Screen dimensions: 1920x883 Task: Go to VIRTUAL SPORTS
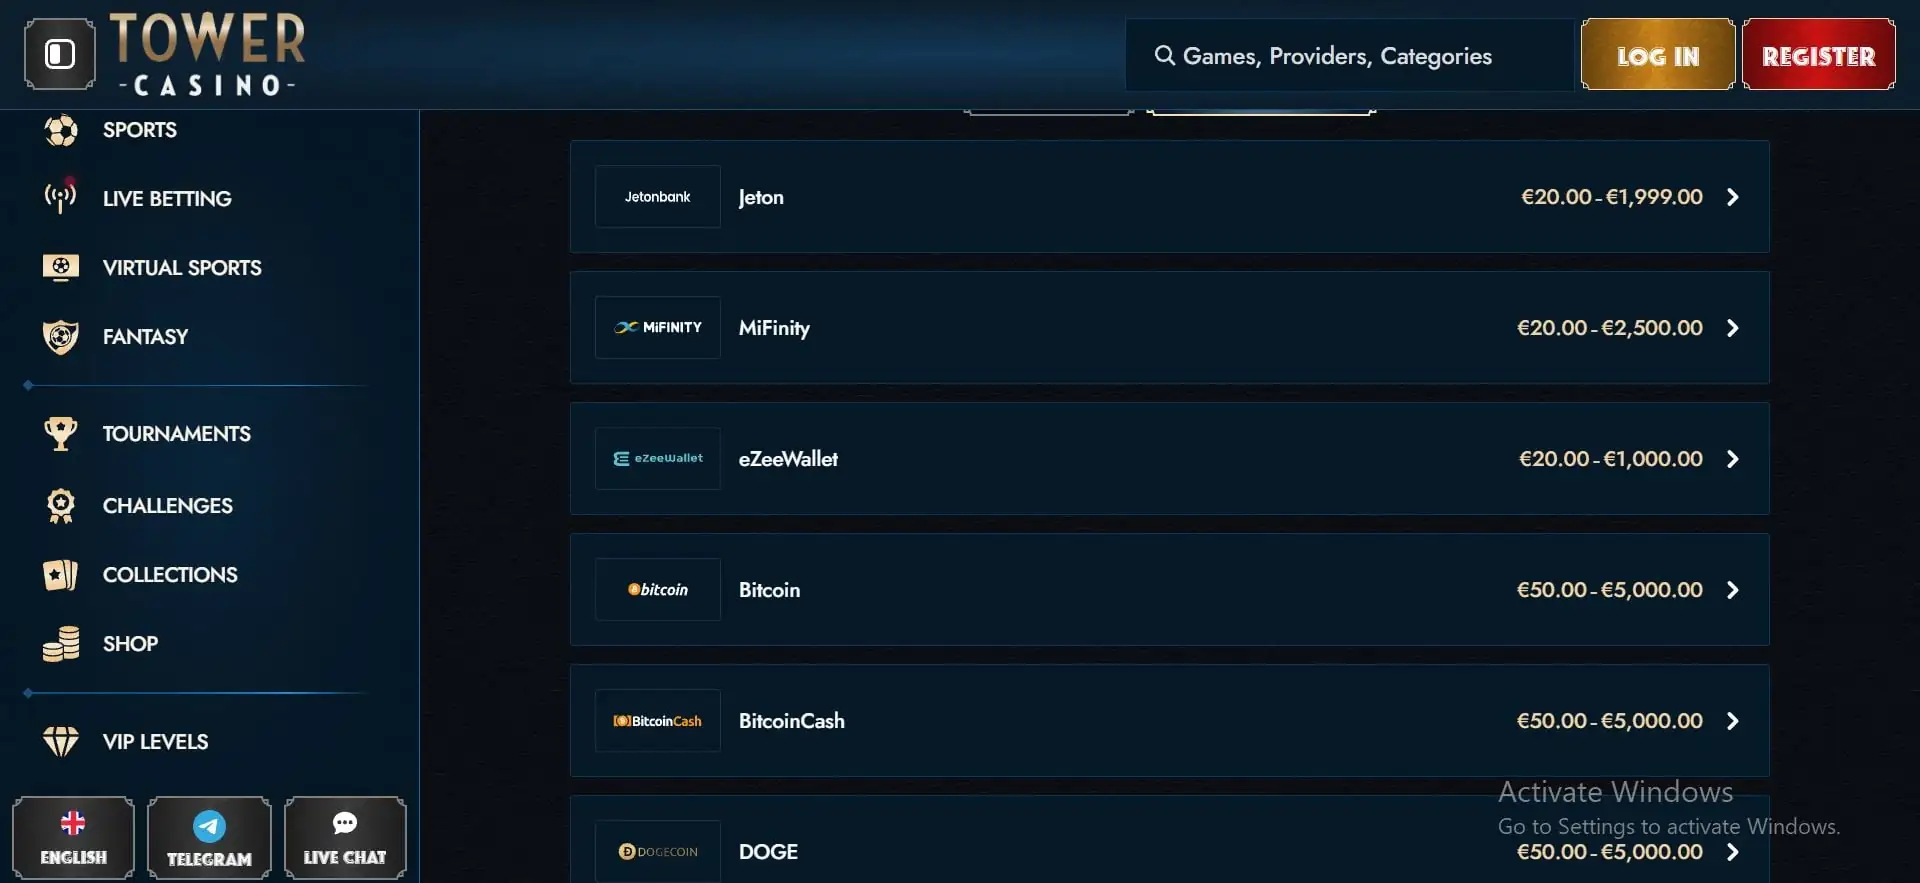click(x=182, y=268)
